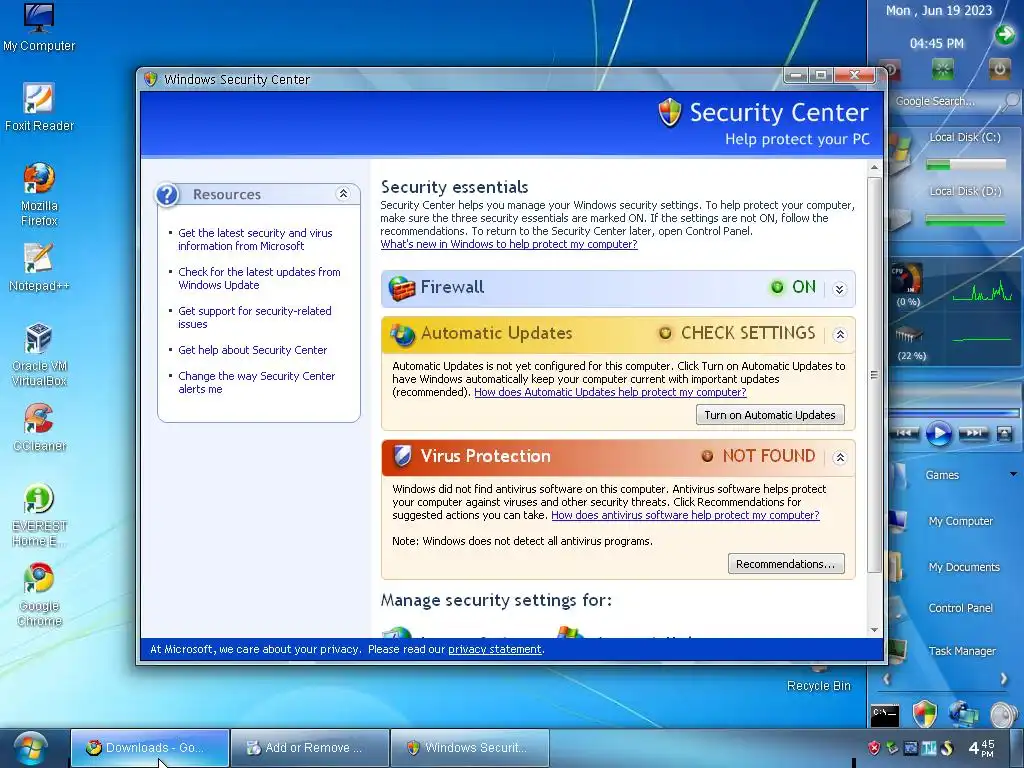
Task: Click the Firewall brick wall icon
Action: coord(402,288)
